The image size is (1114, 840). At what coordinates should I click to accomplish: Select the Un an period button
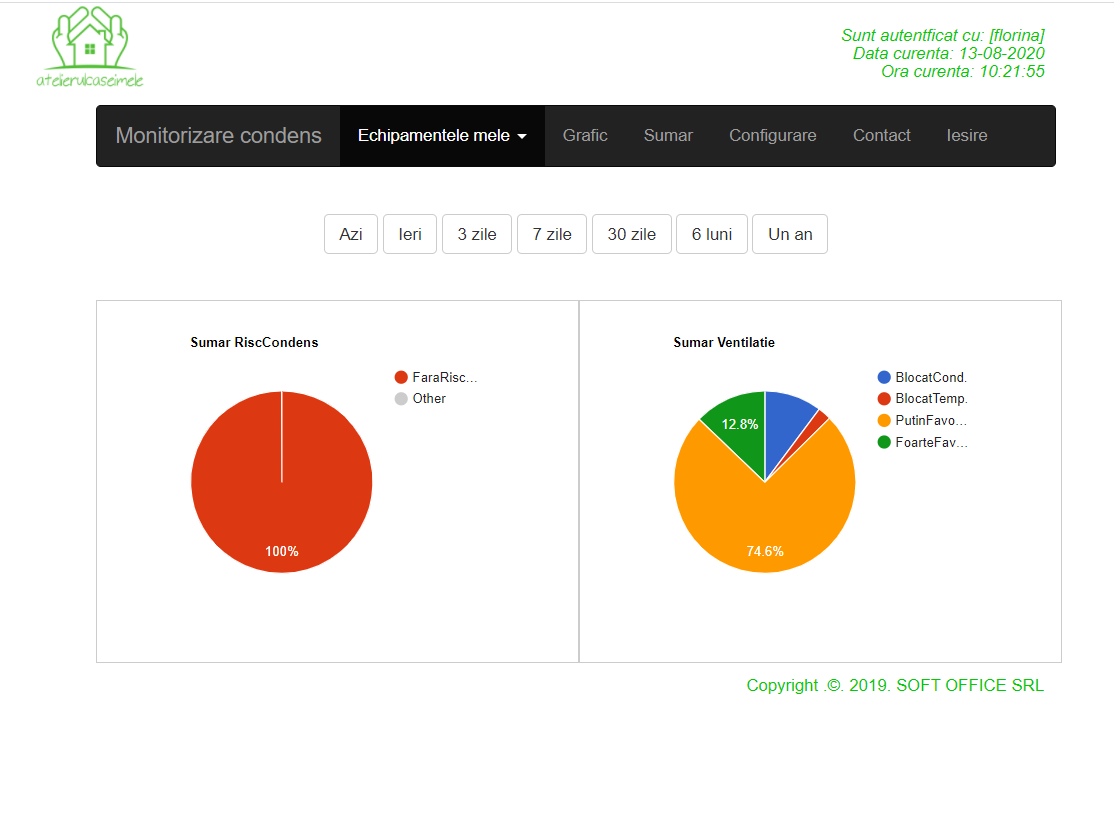coord(790,234)
